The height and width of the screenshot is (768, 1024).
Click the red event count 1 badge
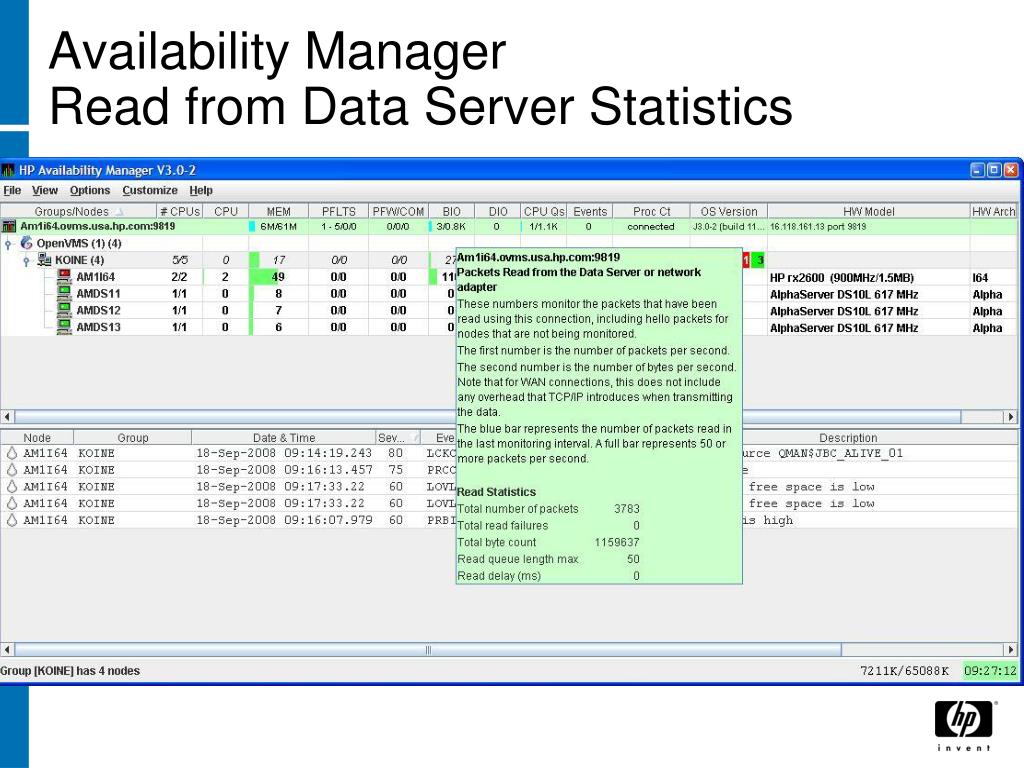pos(746,260)
